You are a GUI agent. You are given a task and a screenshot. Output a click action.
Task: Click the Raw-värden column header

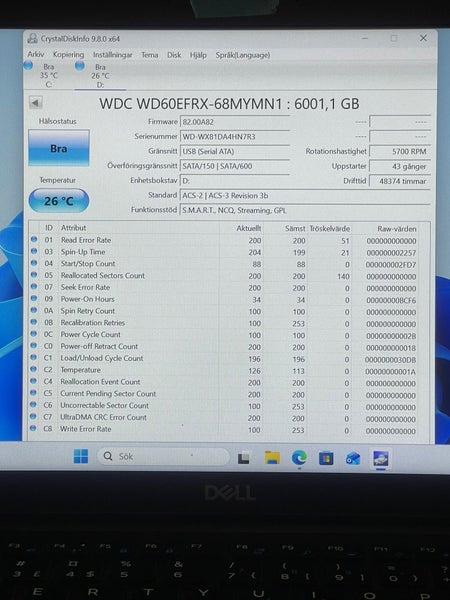click(396, 229)
